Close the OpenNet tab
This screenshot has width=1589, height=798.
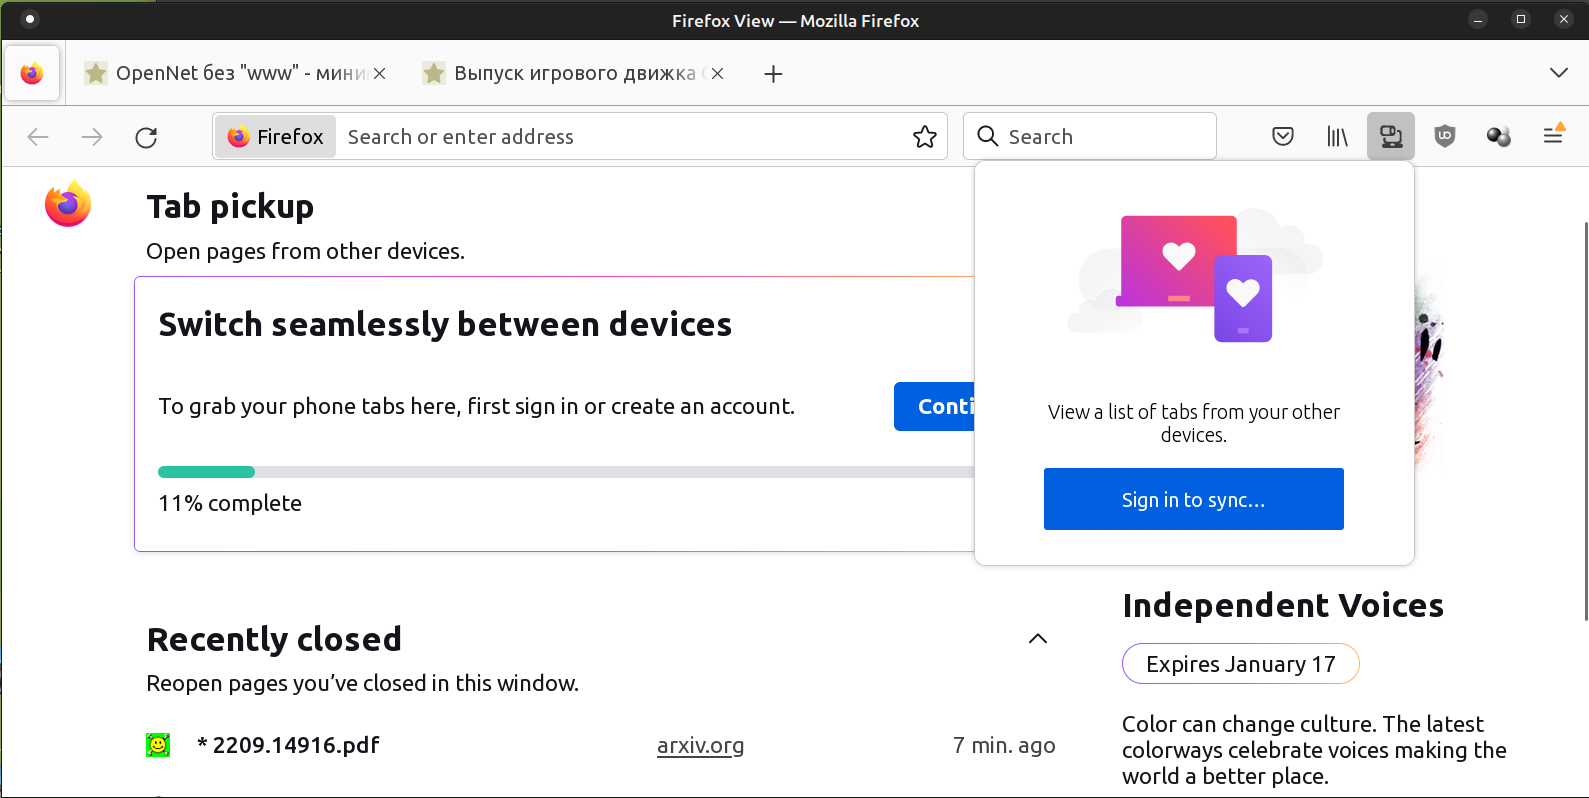(x=380, y=74)
